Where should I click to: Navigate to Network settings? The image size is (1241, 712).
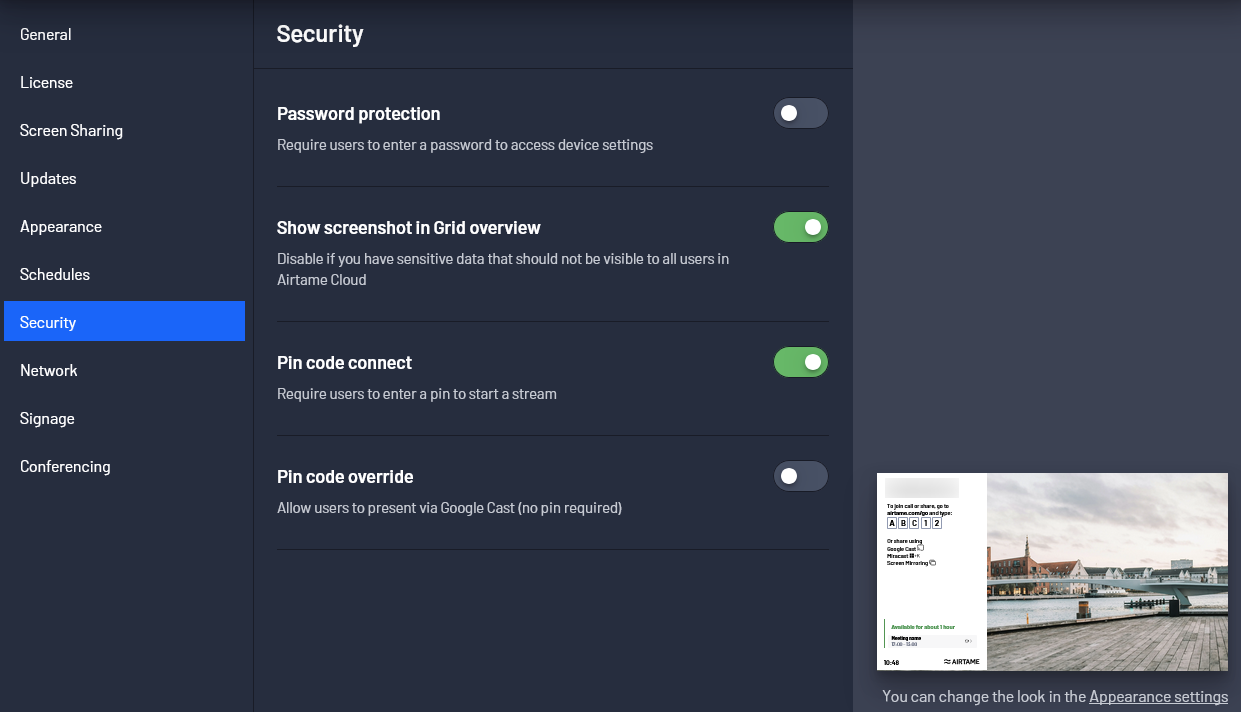(49, 370)
